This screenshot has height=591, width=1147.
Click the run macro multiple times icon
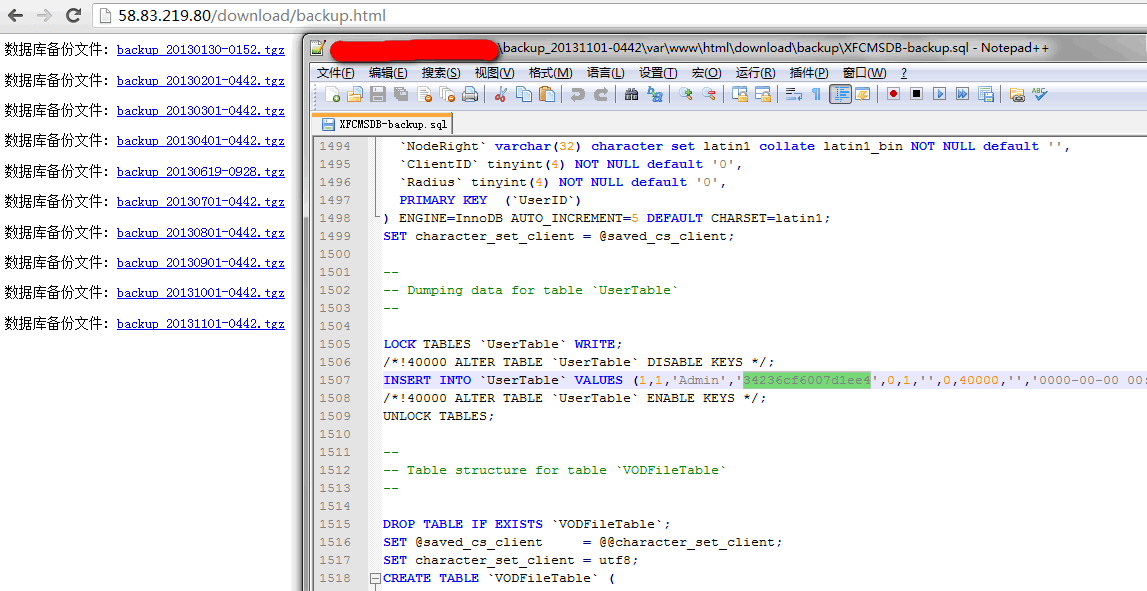coord(962,94)
